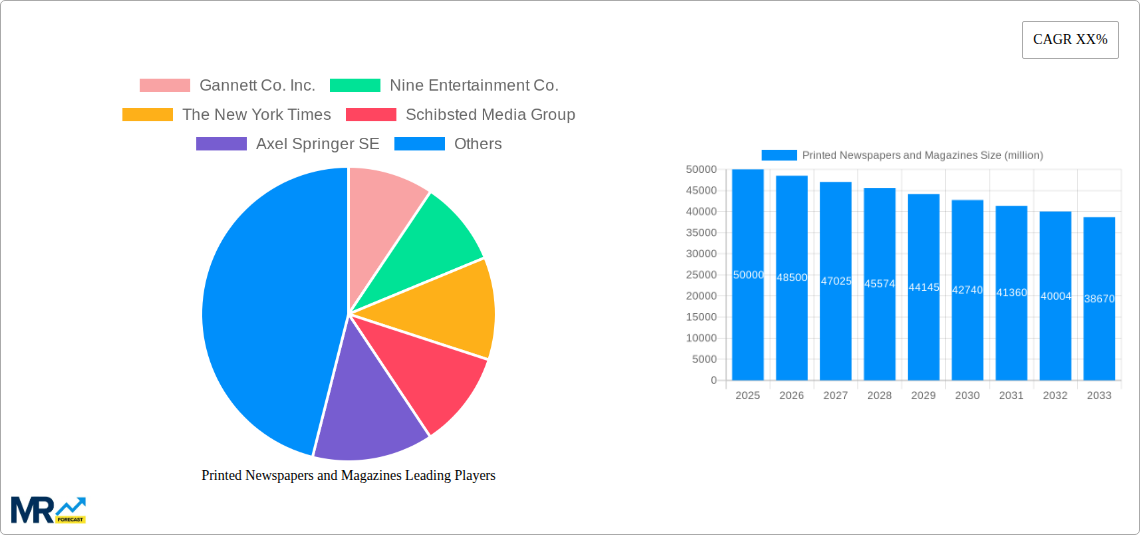This screenshot has height=535, width=1140.
Task: Toggle bar chart legend blue swatch
Action: pos(779,156)
